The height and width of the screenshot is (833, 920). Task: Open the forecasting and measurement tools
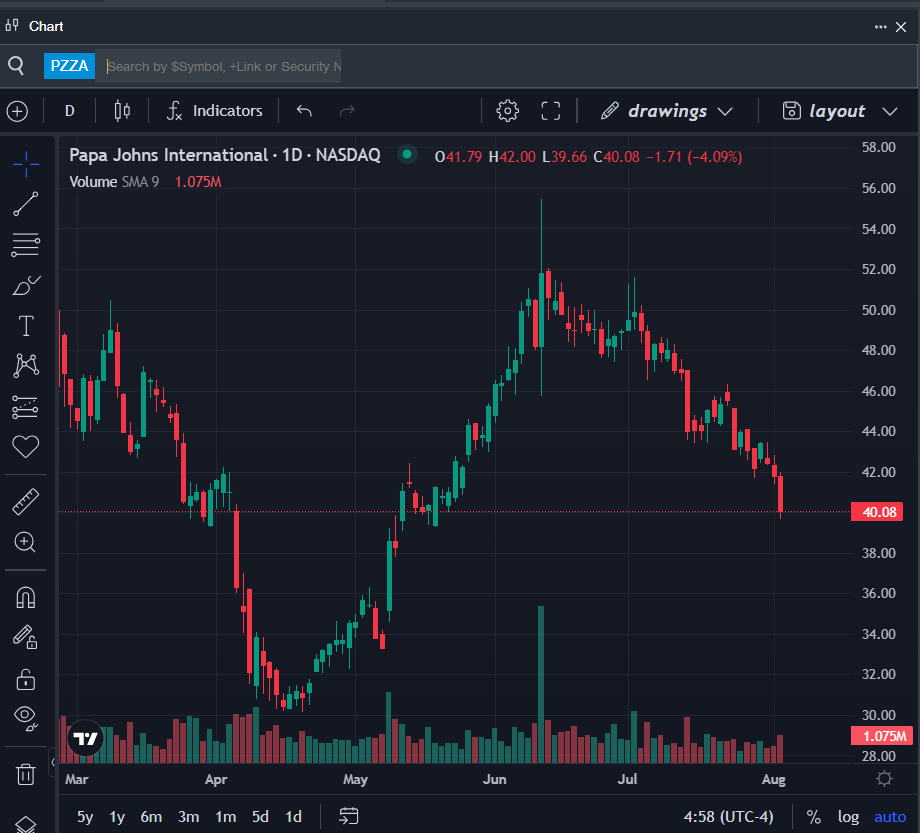[x=26, y=407]
